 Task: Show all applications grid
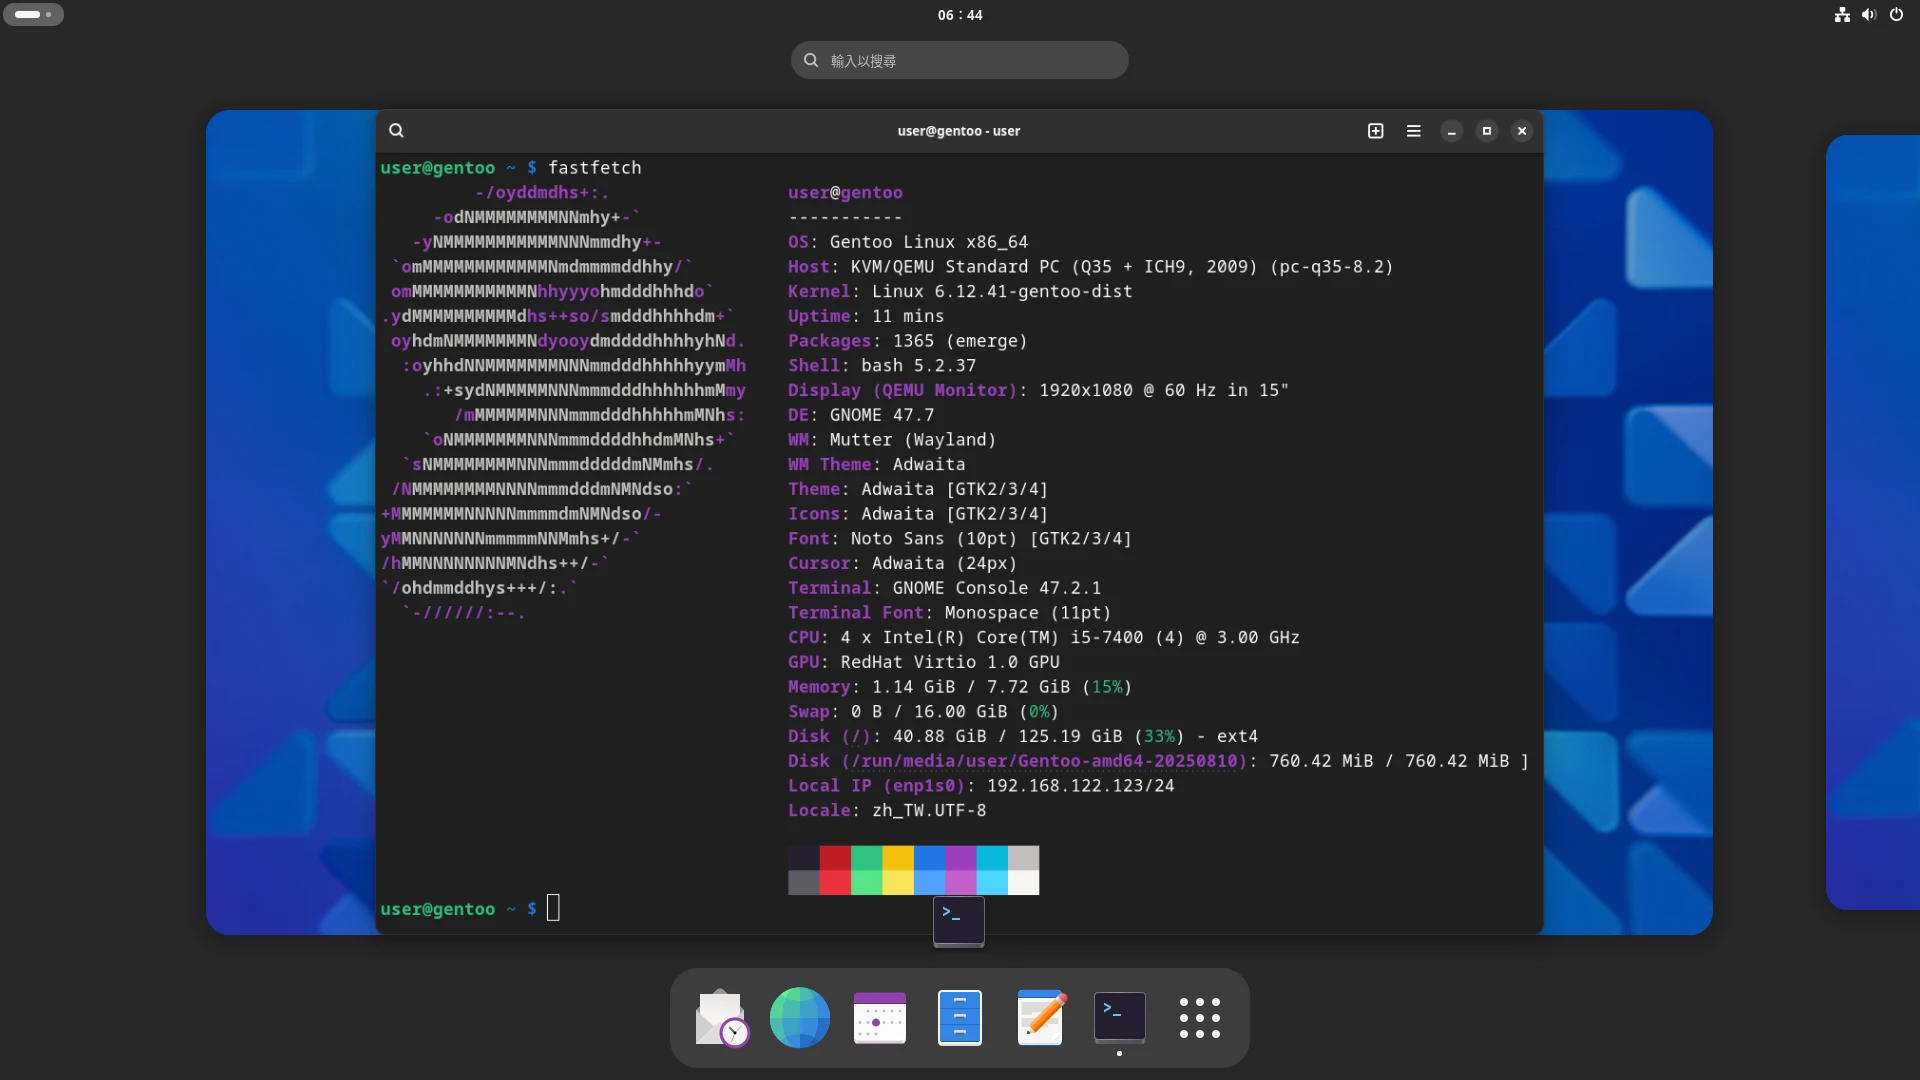(x=1199, y=1018)
